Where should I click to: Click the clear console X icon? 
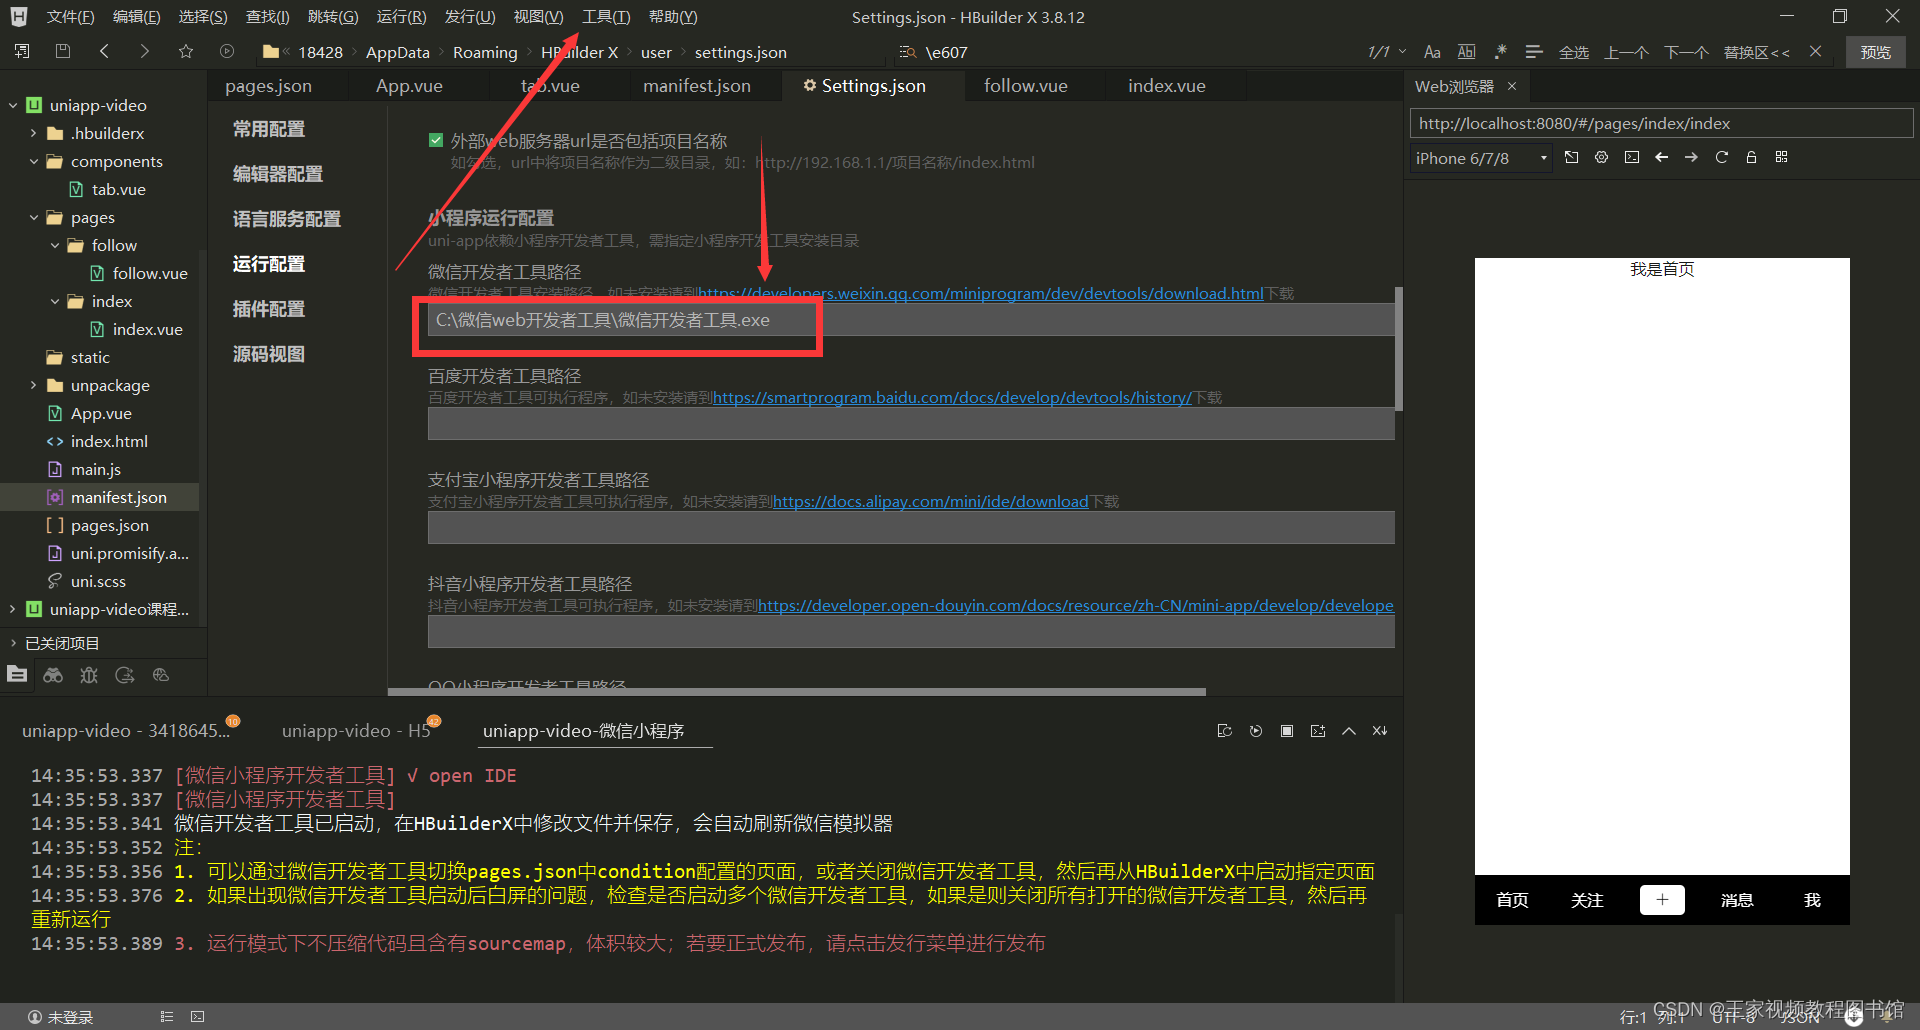(x=1380, y=731)
